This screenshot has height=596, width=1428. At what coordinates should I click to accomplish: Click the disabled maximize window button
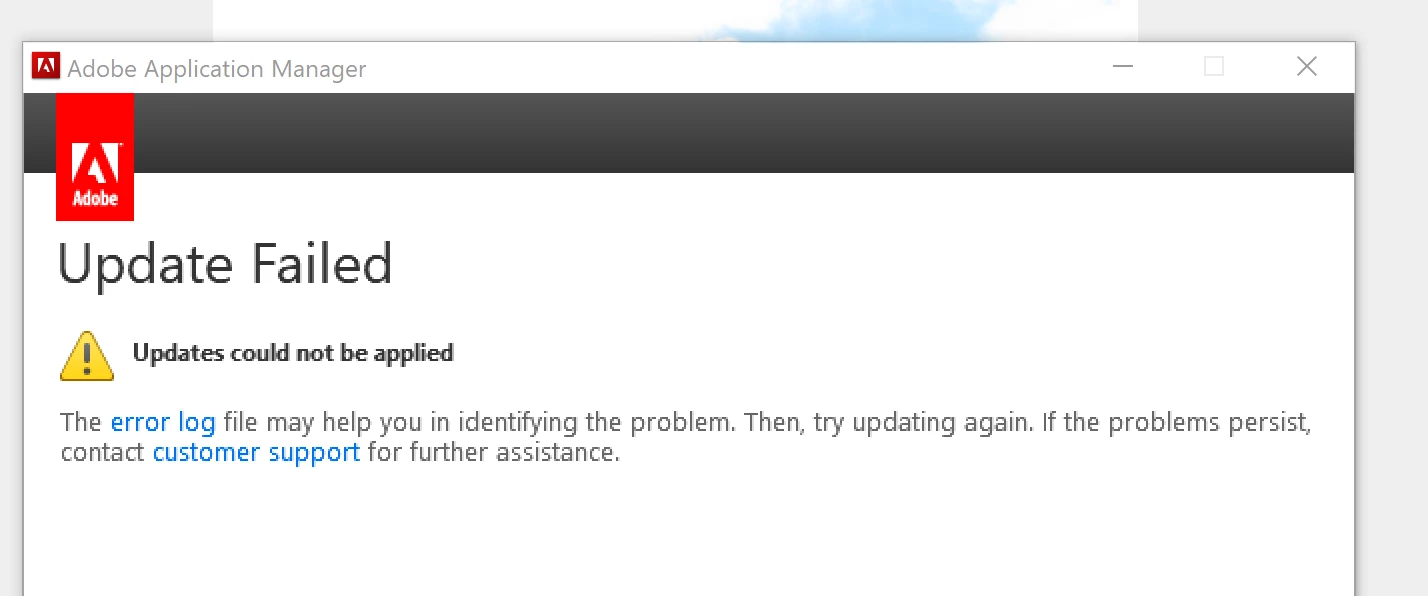(1214, 67)
